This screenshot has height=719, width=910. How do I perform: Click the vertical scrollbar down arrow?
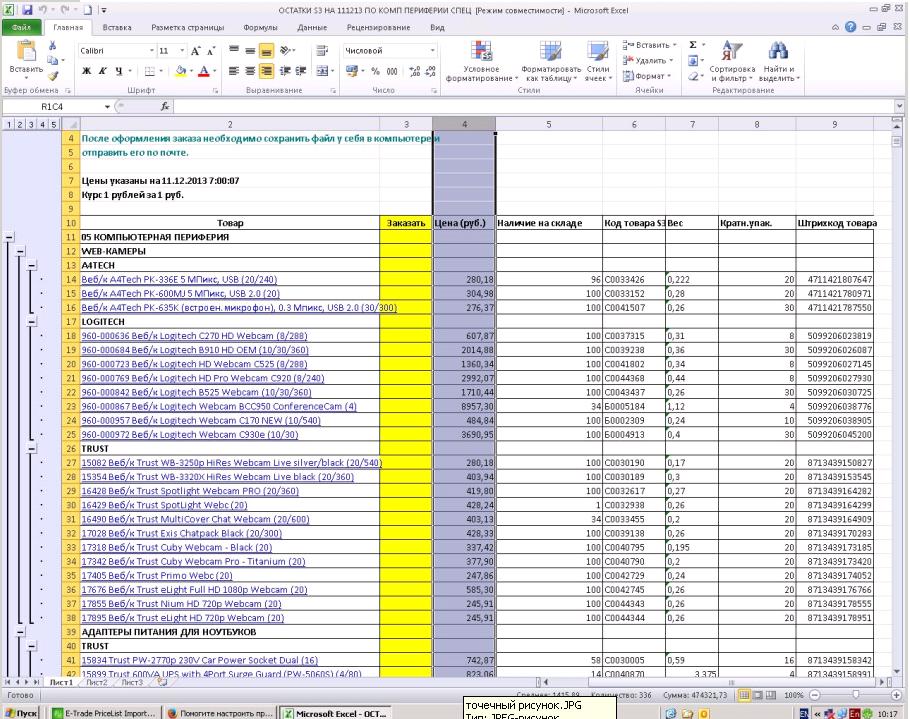898,672
